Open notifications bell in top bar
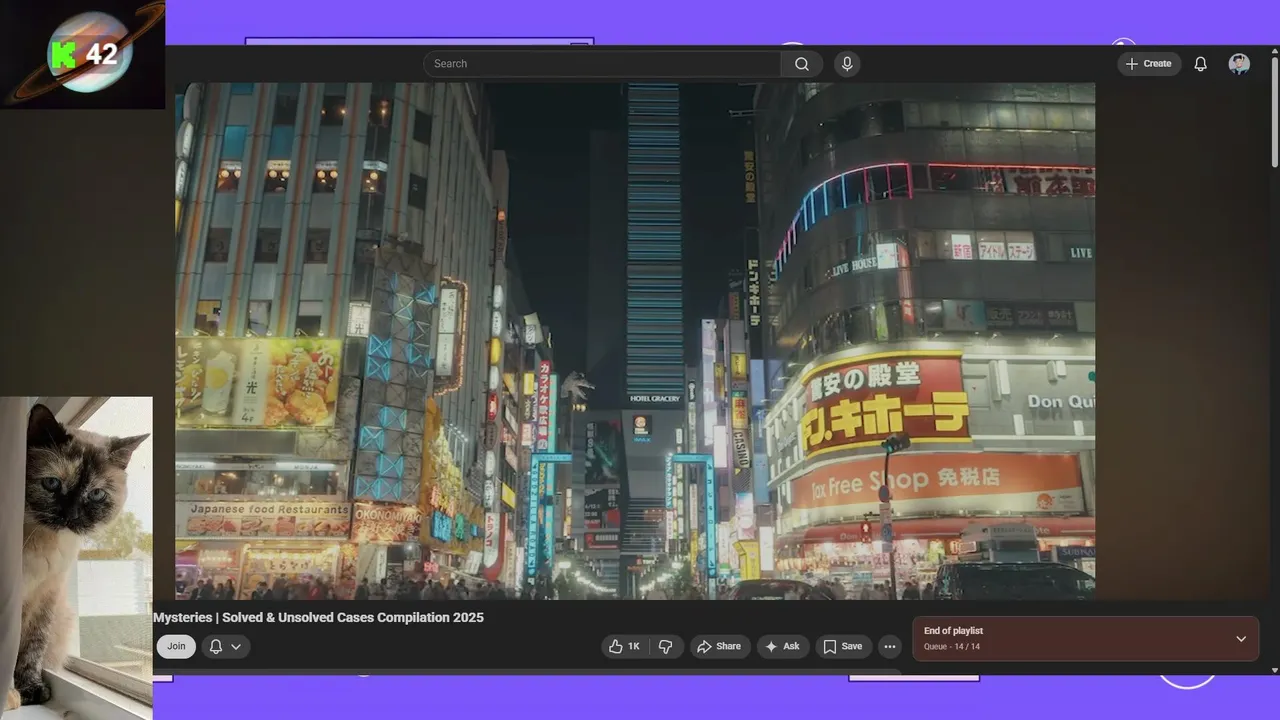Viewport: 1280px width, 720px height. (1201, 64)
